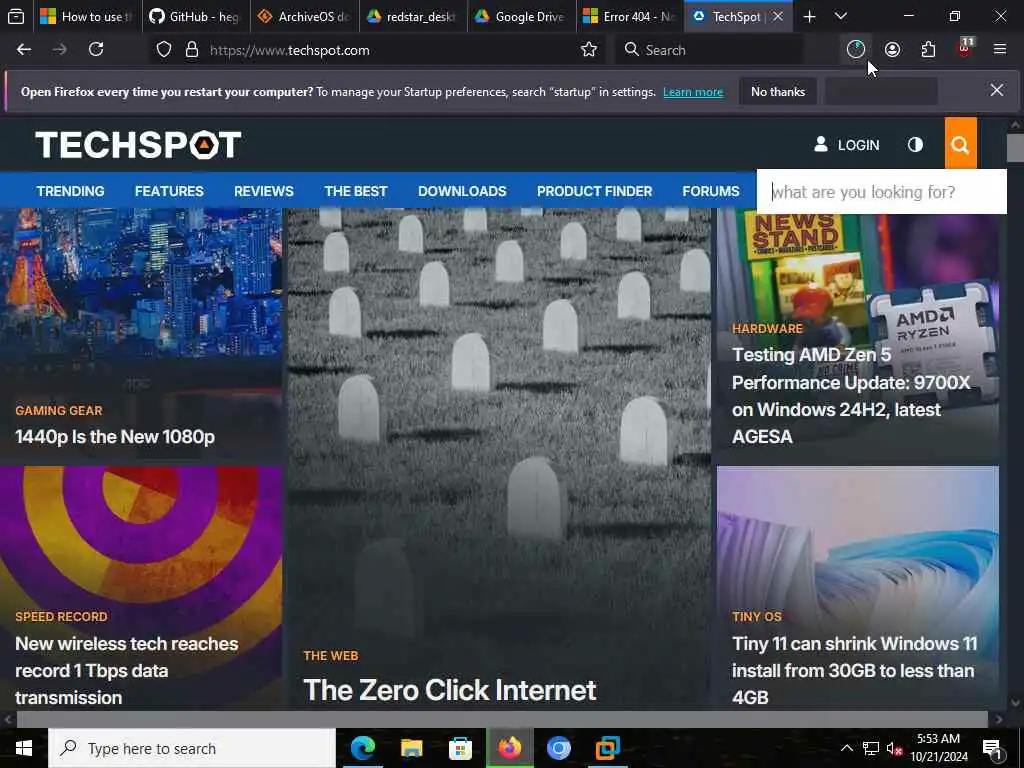This screenshot has height=768, width=1024.
Task: Click the SPEED RECORD category label
Action: pos(61,616)
